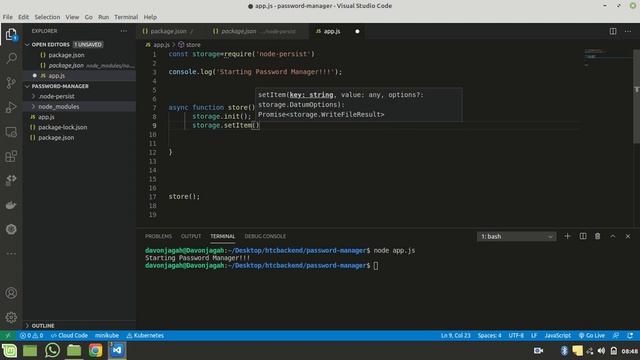640x360 pixels.
Task: Expand the node_modules folder
Action: click(x=33, y=107)
